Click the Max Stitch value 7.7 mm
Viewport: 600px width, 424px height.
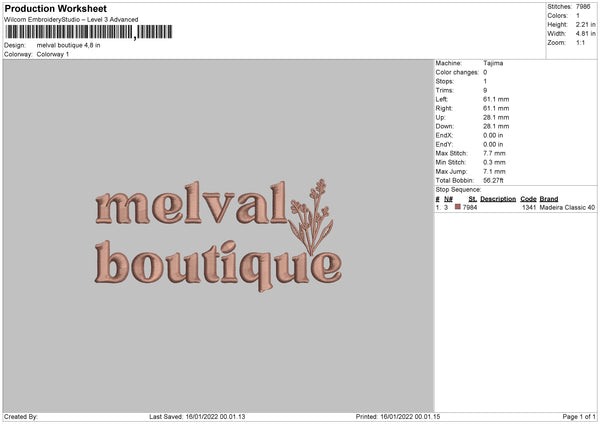[494, 153]
